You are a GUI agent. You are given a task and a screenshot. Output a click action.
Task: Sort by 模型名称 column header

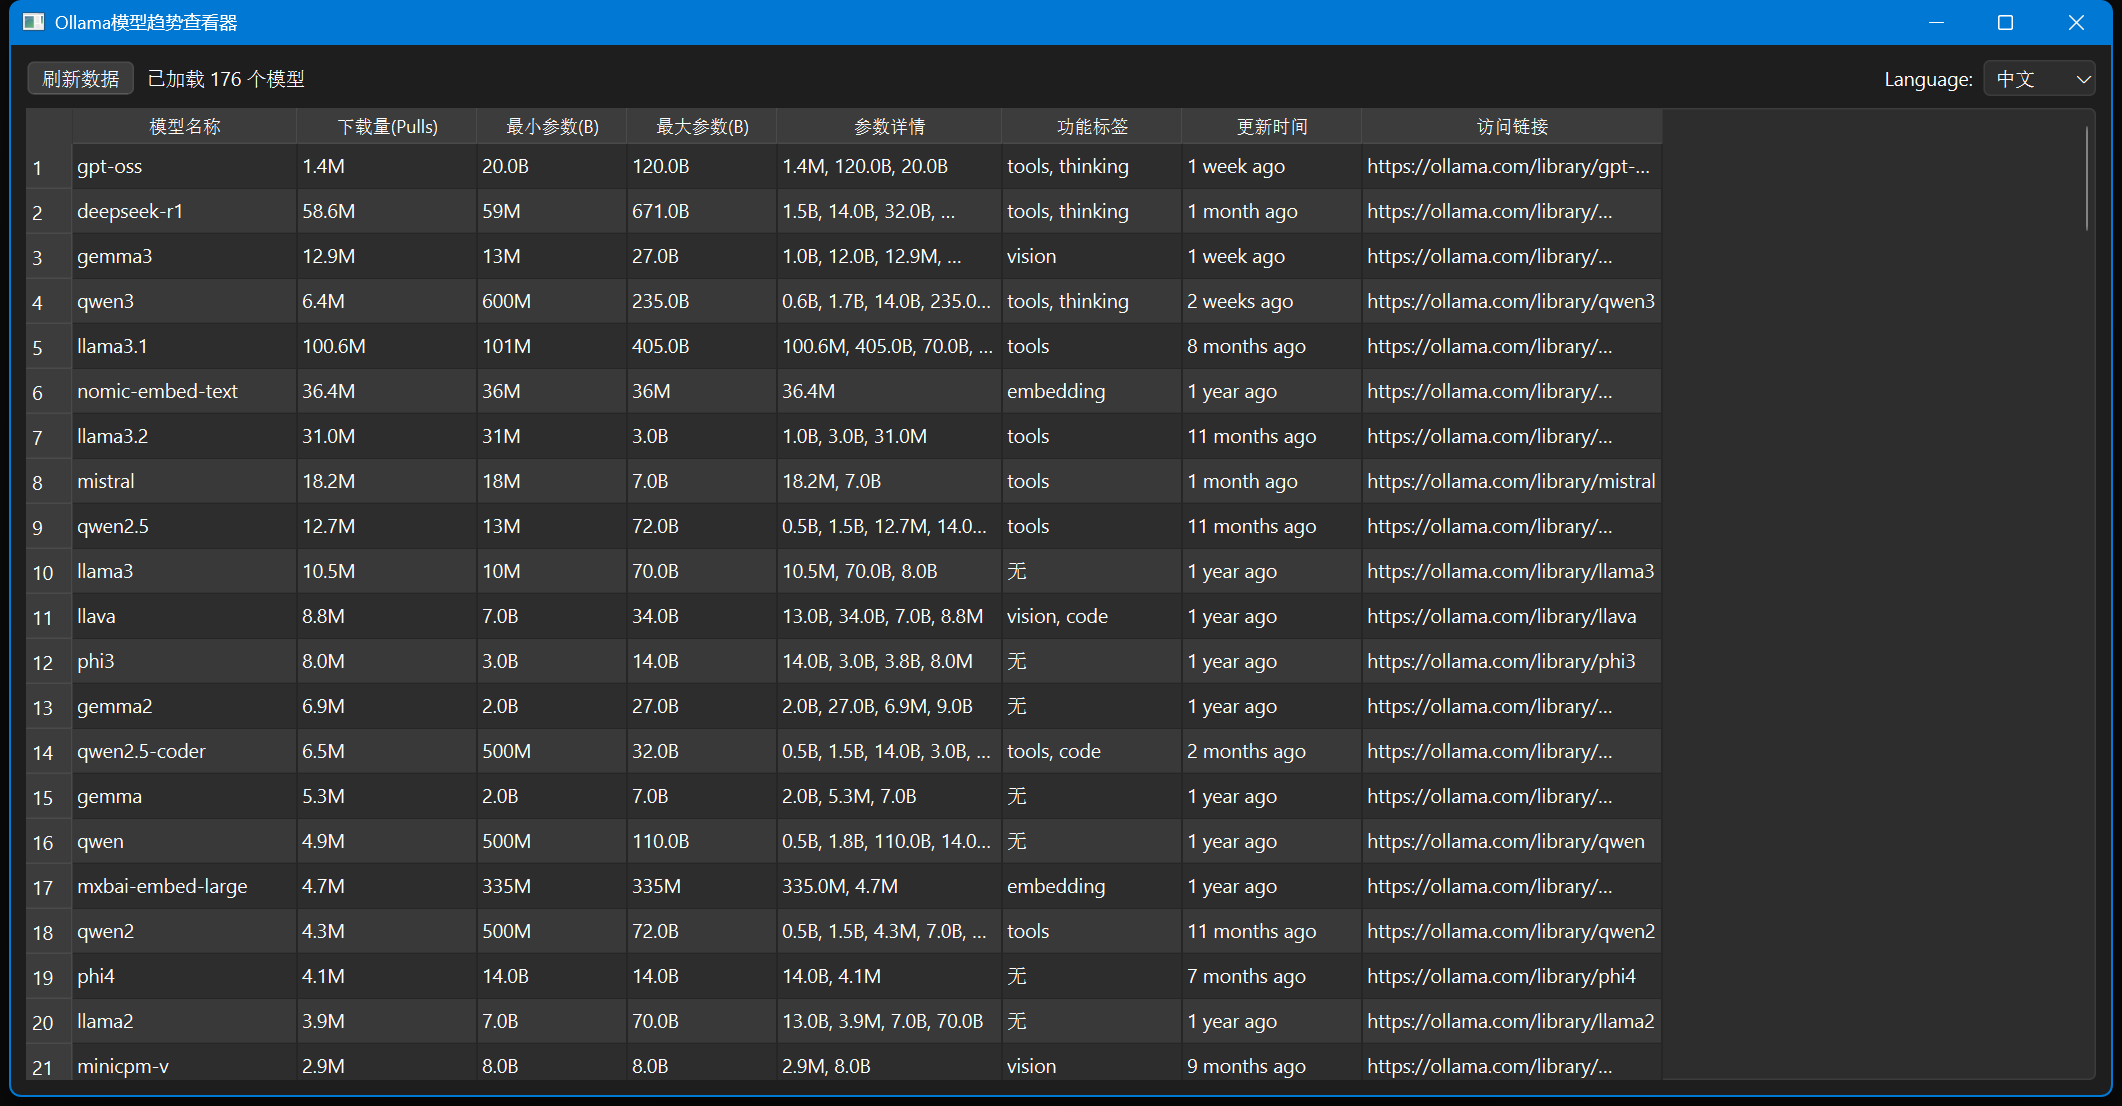pos(185,127)
